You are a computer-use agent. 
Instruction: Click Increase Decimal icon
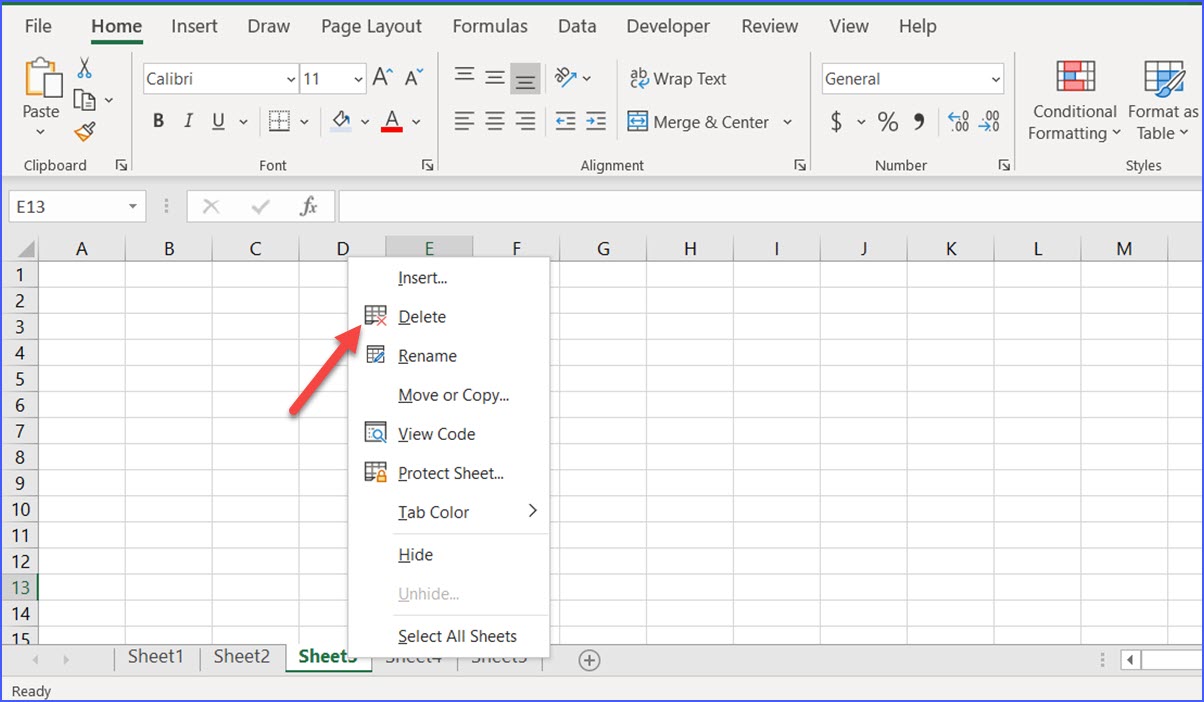click(958, 122)
